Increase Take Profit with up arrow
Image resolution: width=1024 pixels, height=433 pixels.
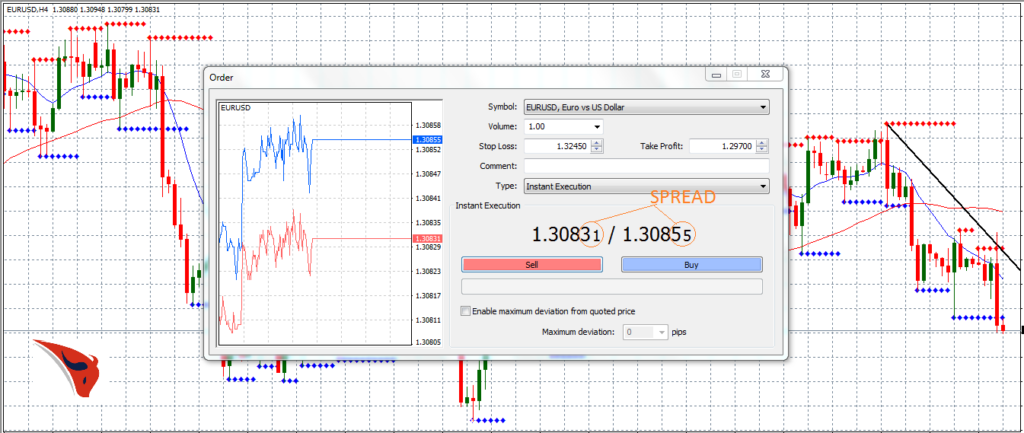point(763,142)
